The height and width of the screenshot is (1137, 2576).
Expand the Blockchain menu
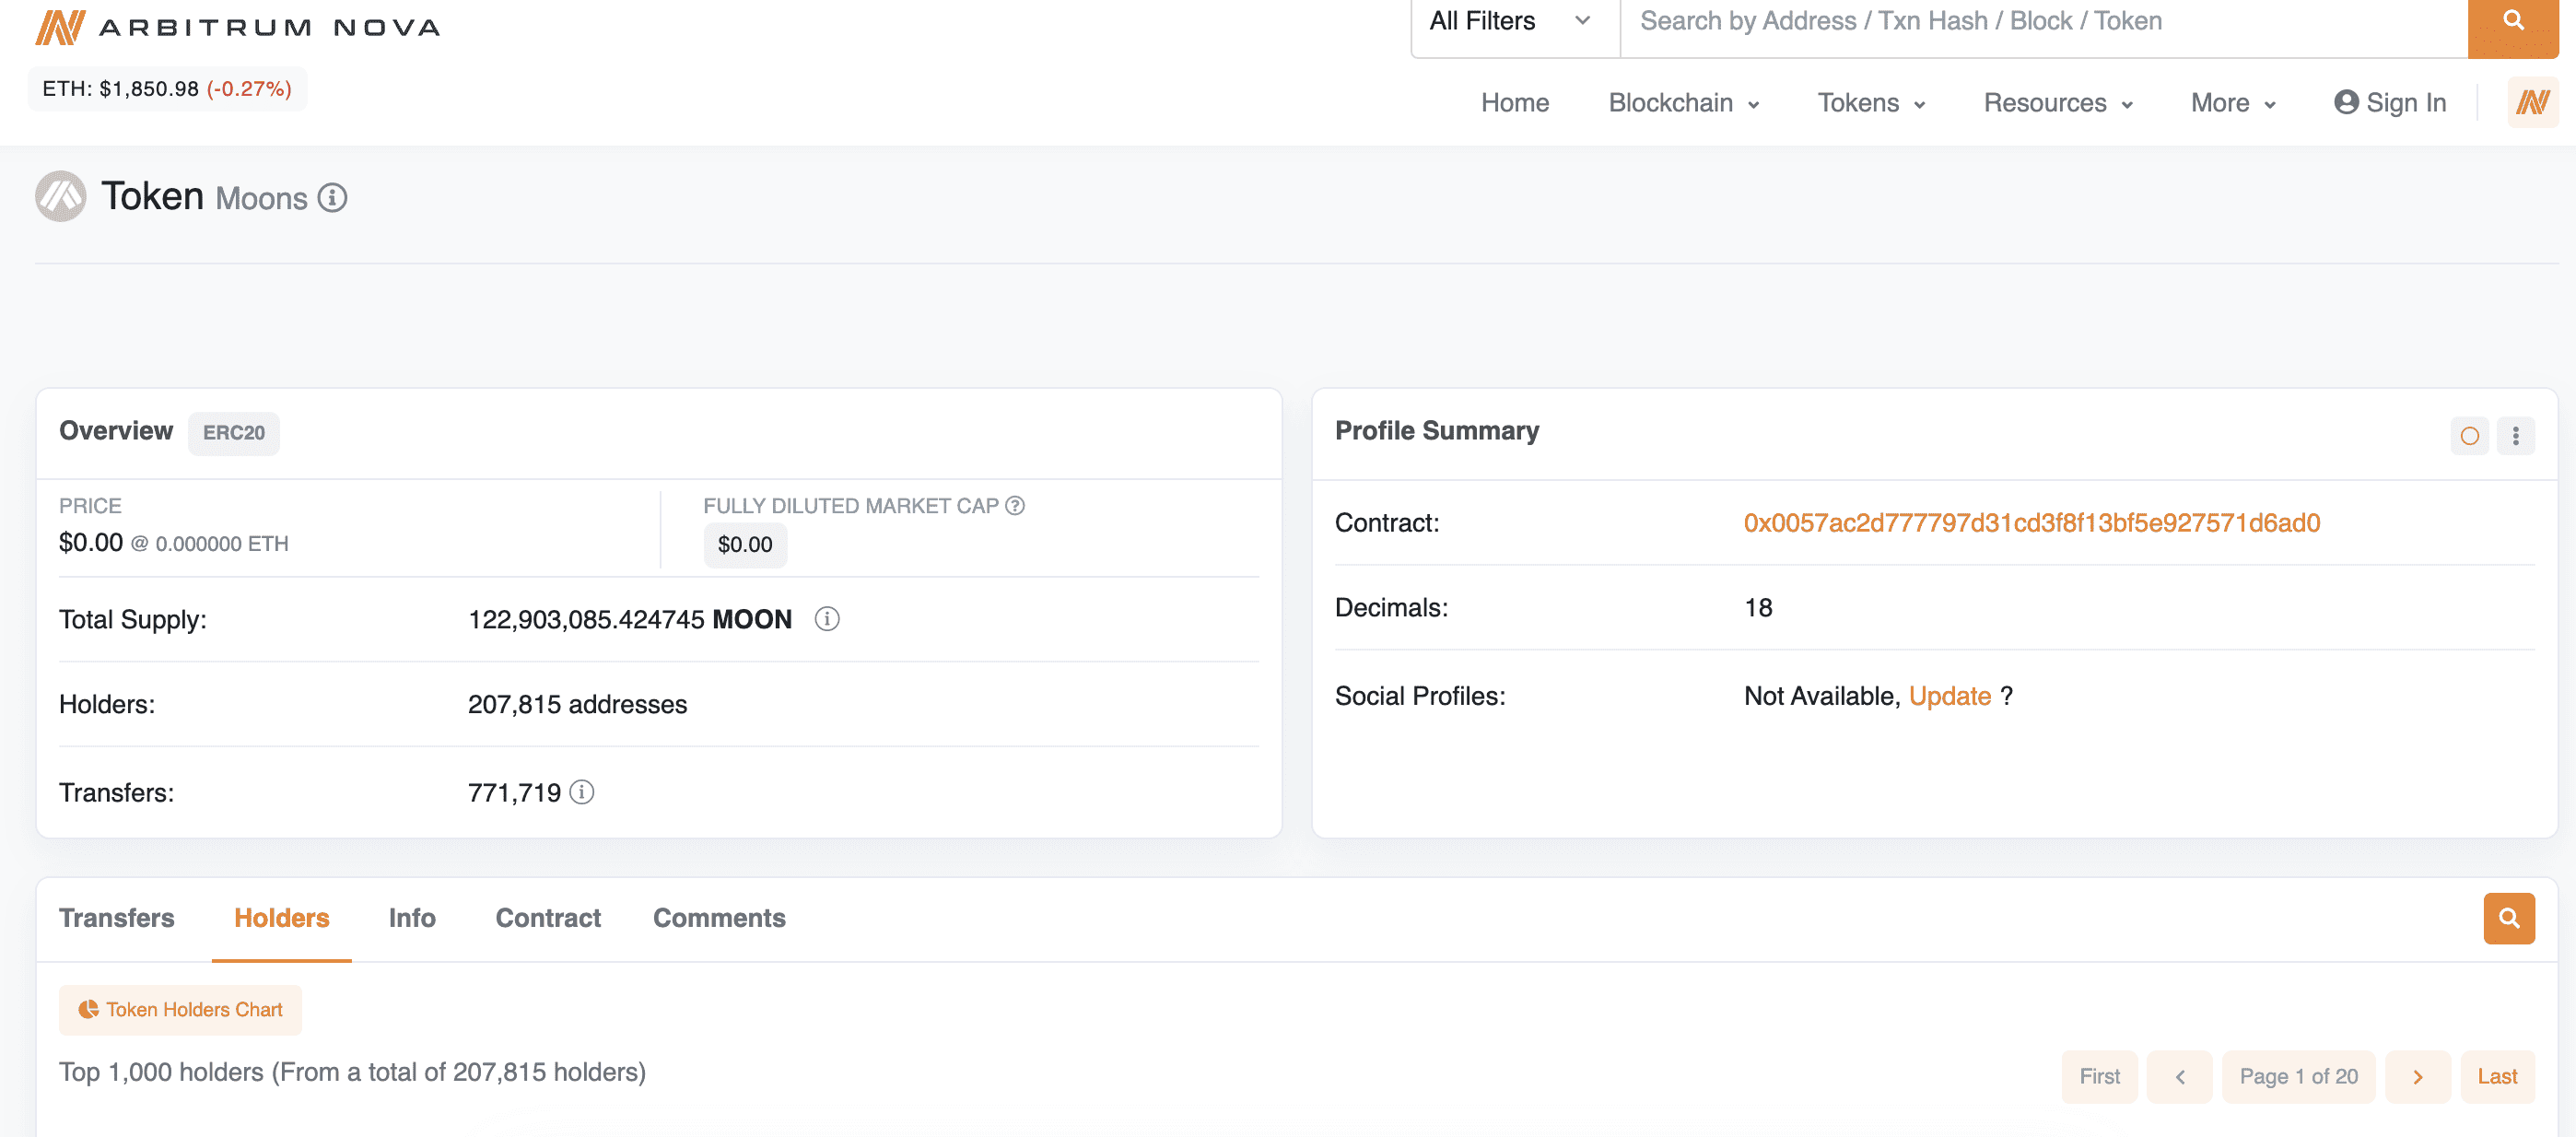[x=1683, y=103]
